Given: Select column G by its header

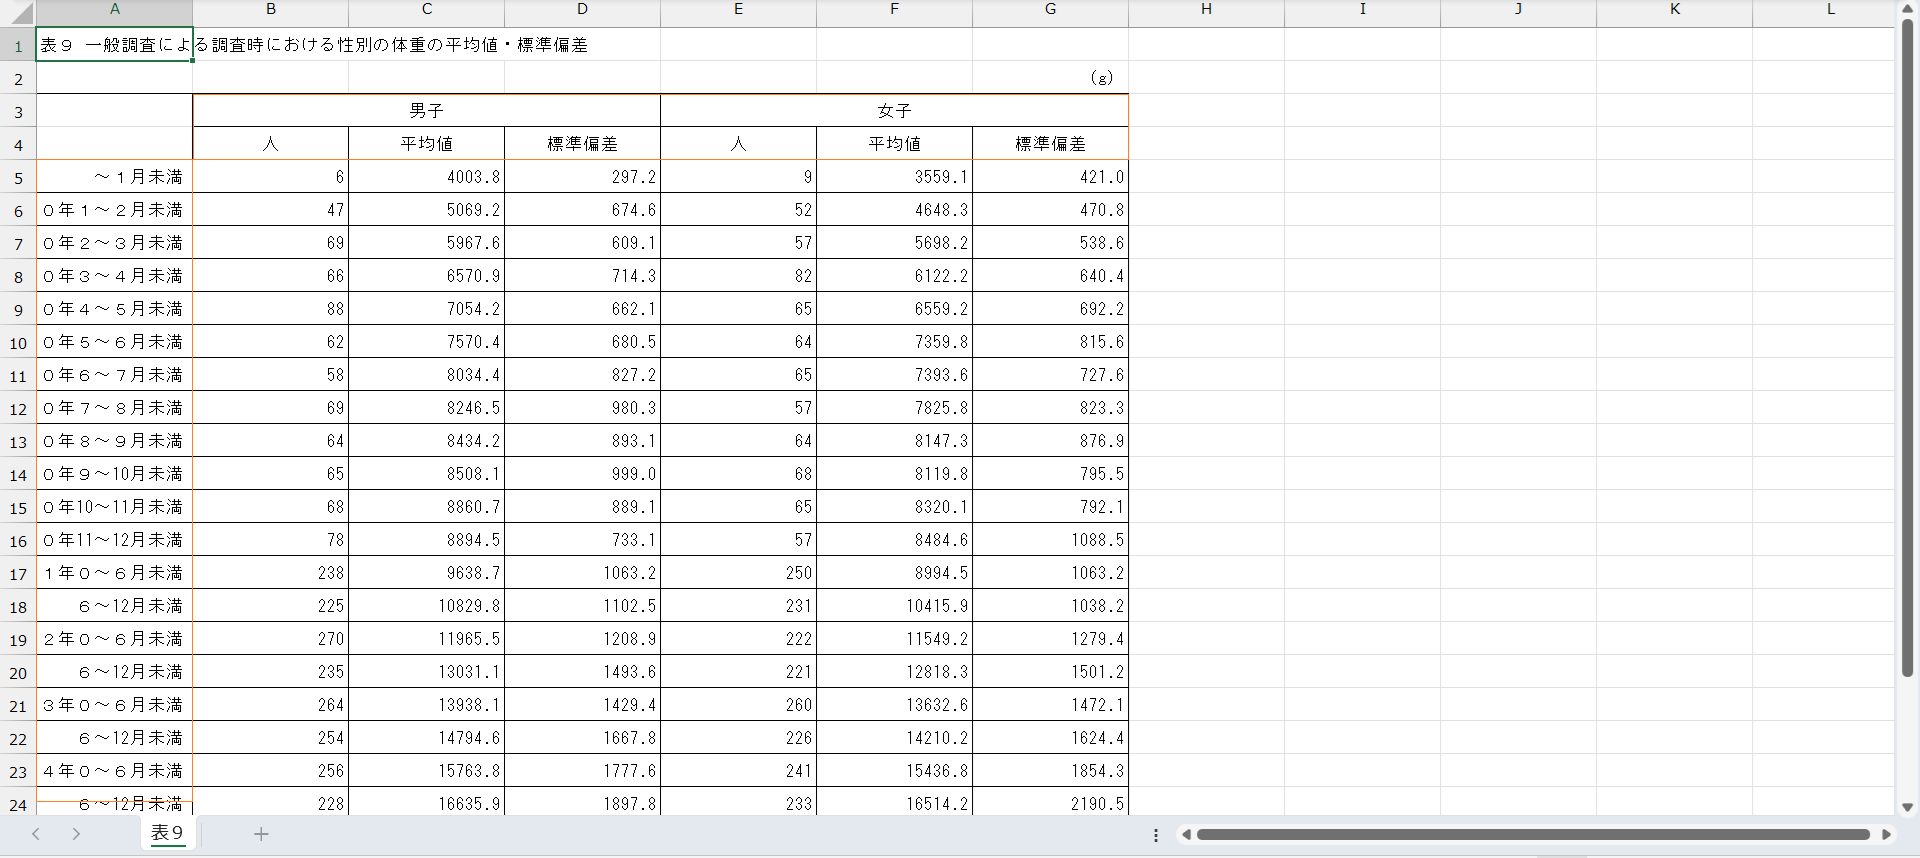Looking at the screenshot, I should [1050, 9].
